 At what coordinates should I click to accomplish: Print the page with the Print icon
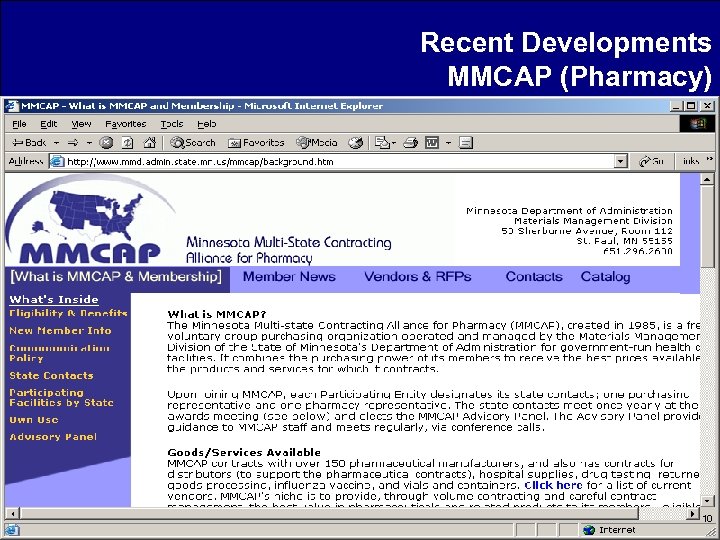tap(411, 143)
